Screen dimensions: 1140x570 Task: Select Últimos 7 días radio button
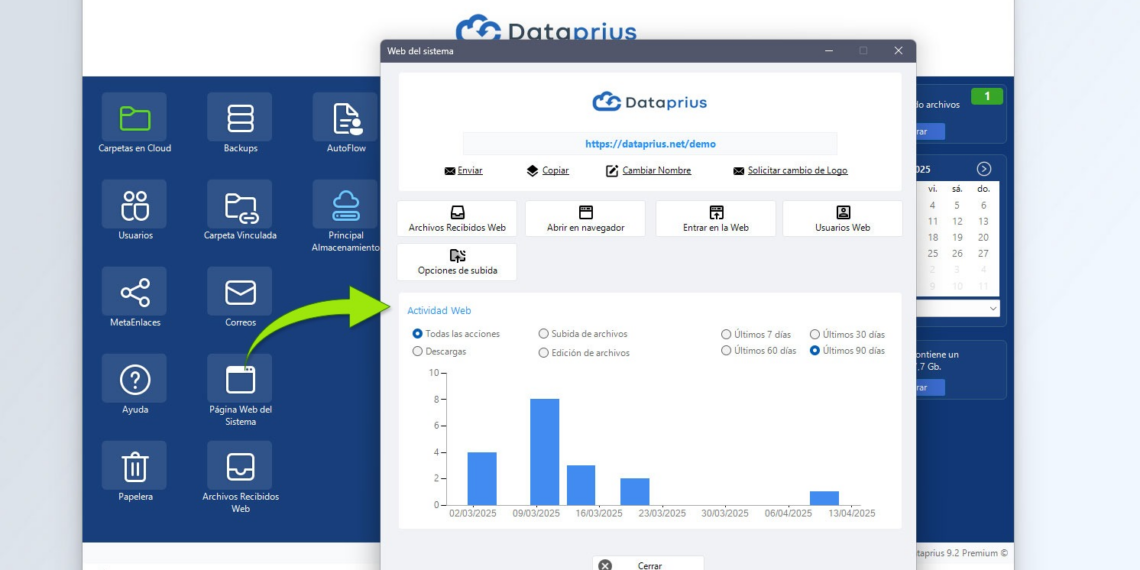726,334
